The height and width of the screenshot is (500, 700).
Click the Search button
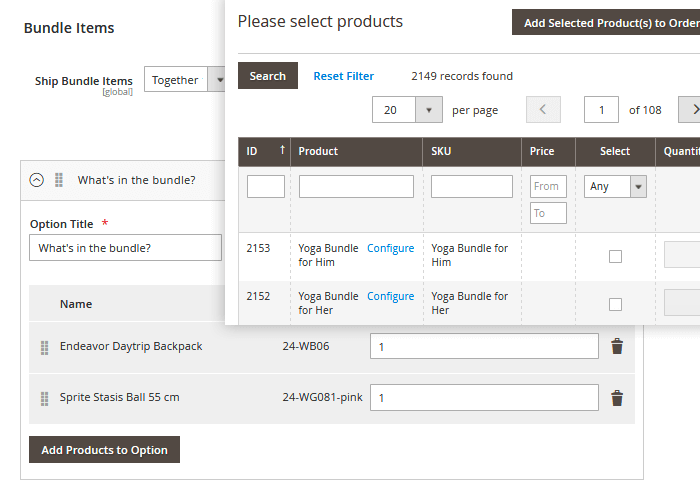(x=268, y=75)
